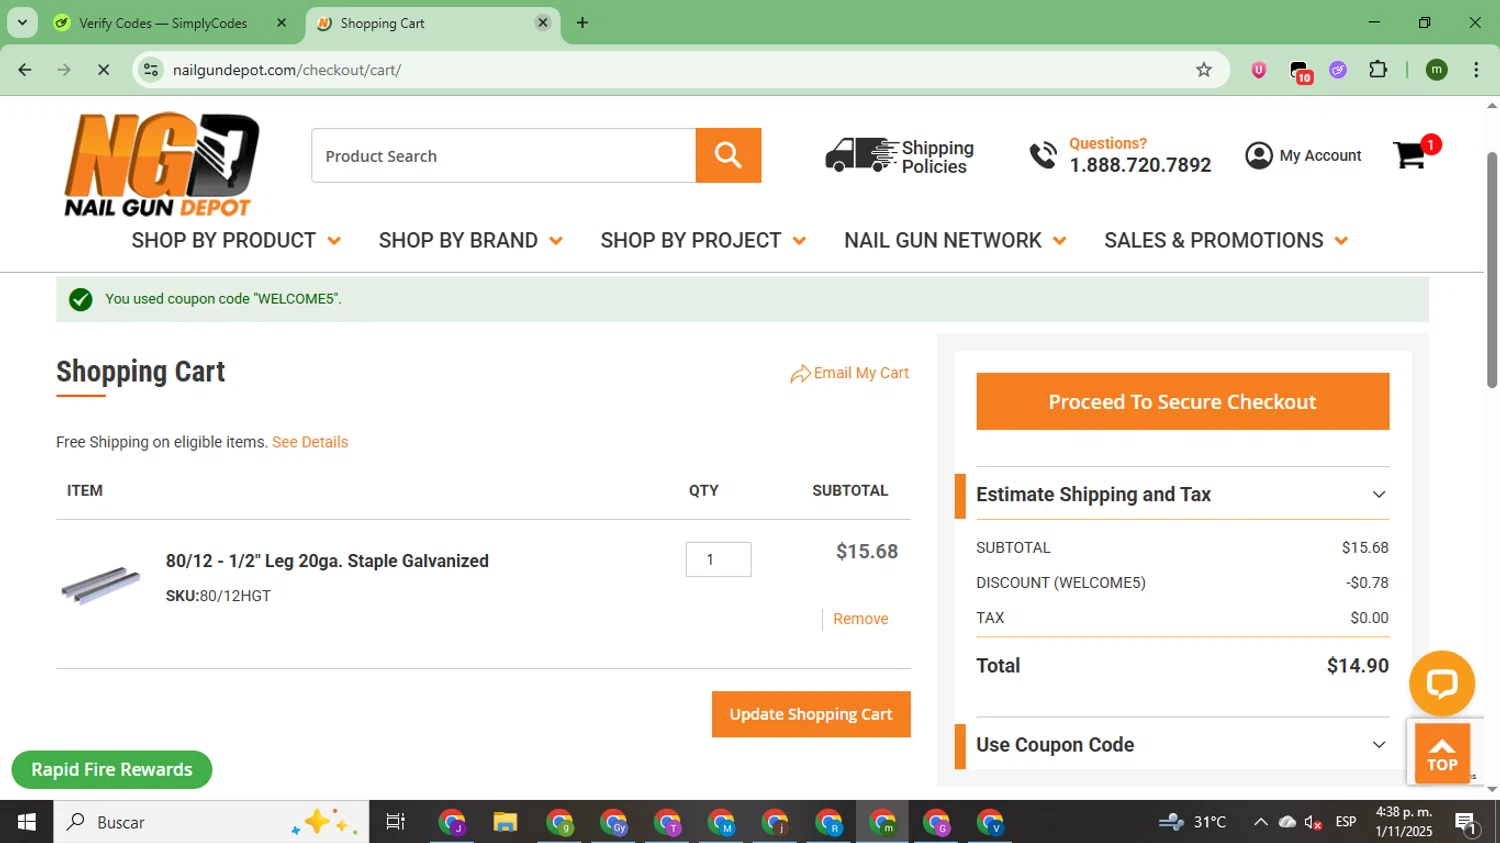The image size is (1500, 843).
Task: Close the Shopping Cart tab
Action: click(x=543, y=23)
